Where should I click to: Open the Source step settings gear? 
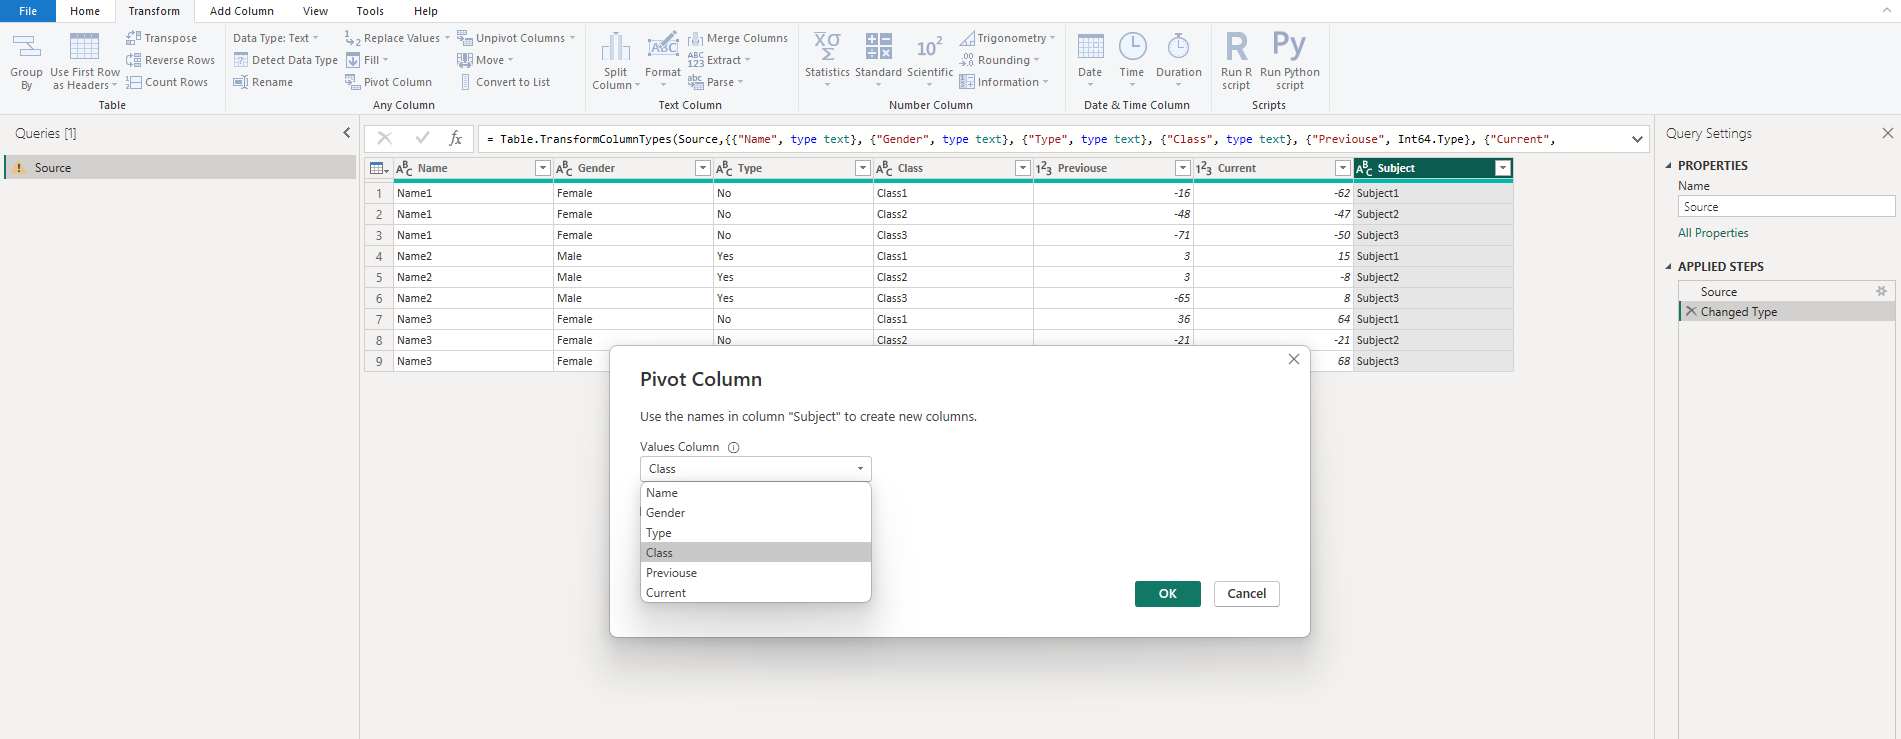tap(1882, 291)
